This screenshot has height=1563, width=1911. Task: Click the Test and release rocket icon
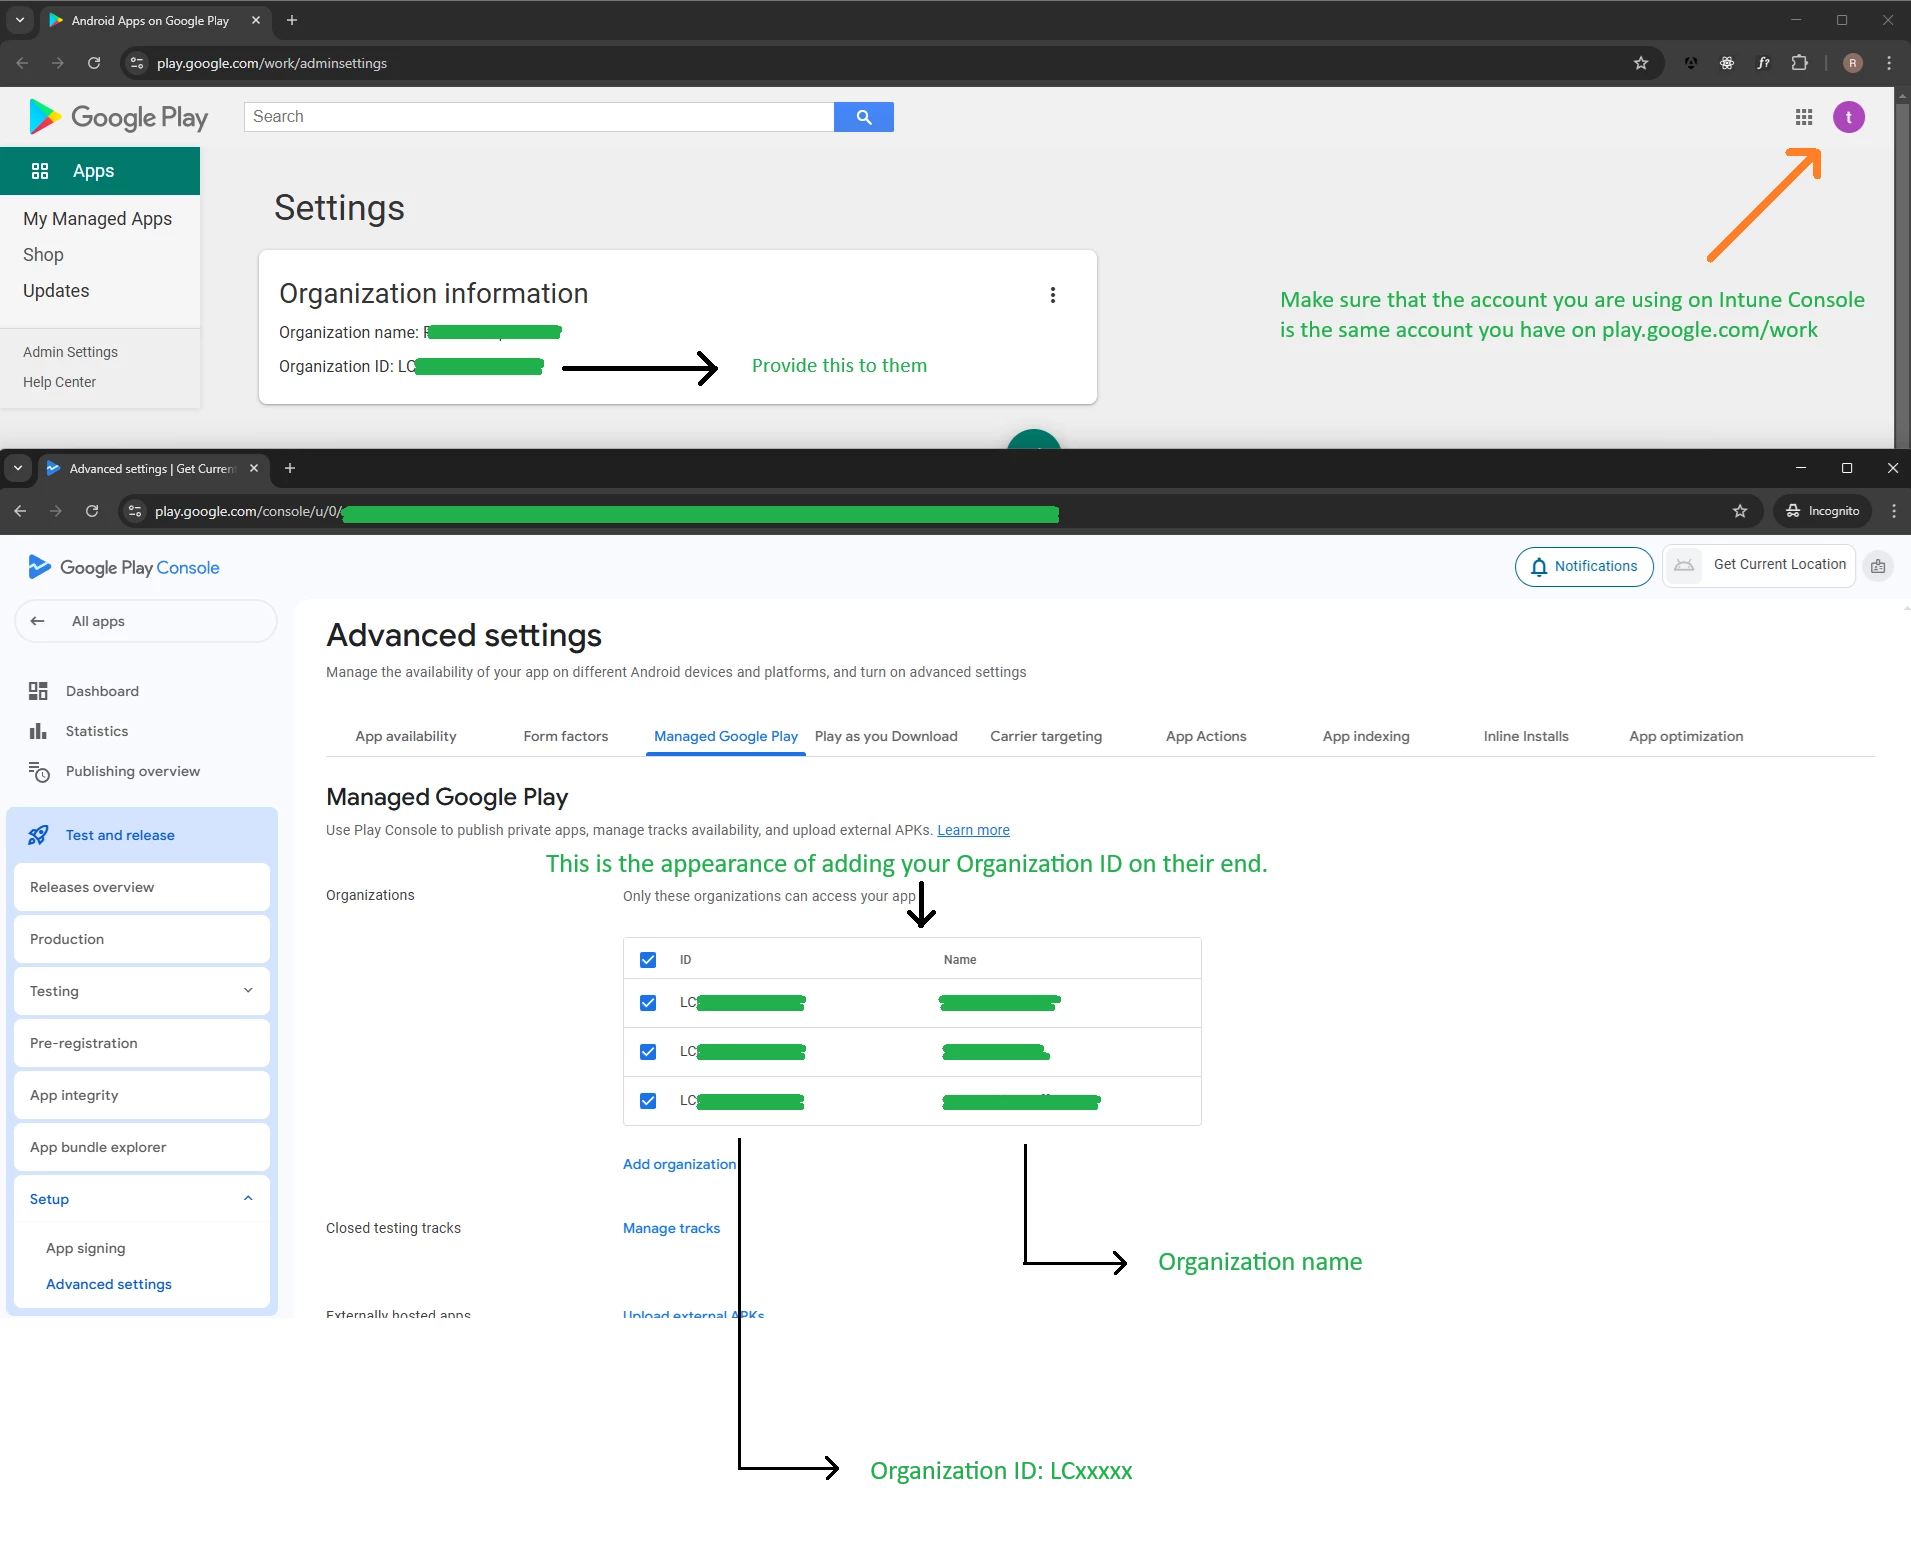click(38, 835)
